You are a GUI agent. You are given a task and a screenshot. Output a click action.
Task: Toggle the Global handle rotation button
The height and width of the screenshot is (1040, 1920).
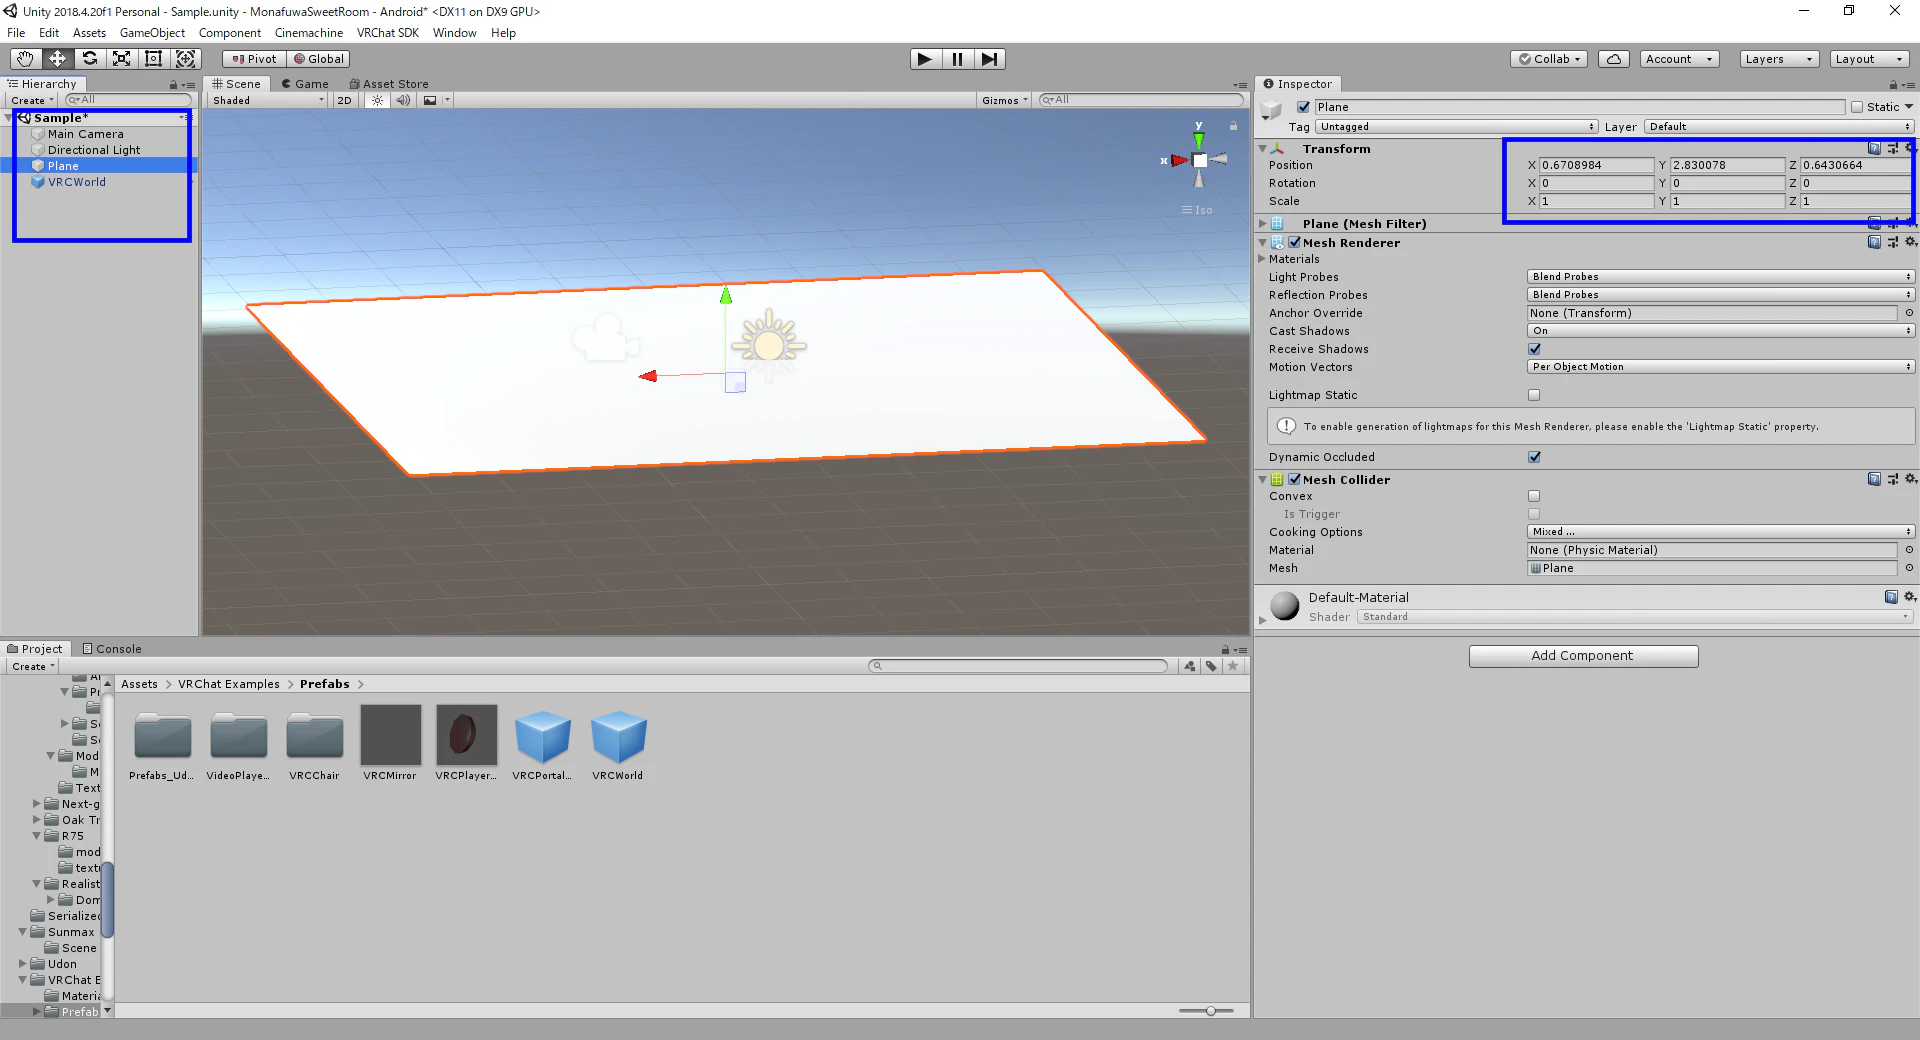318,59
